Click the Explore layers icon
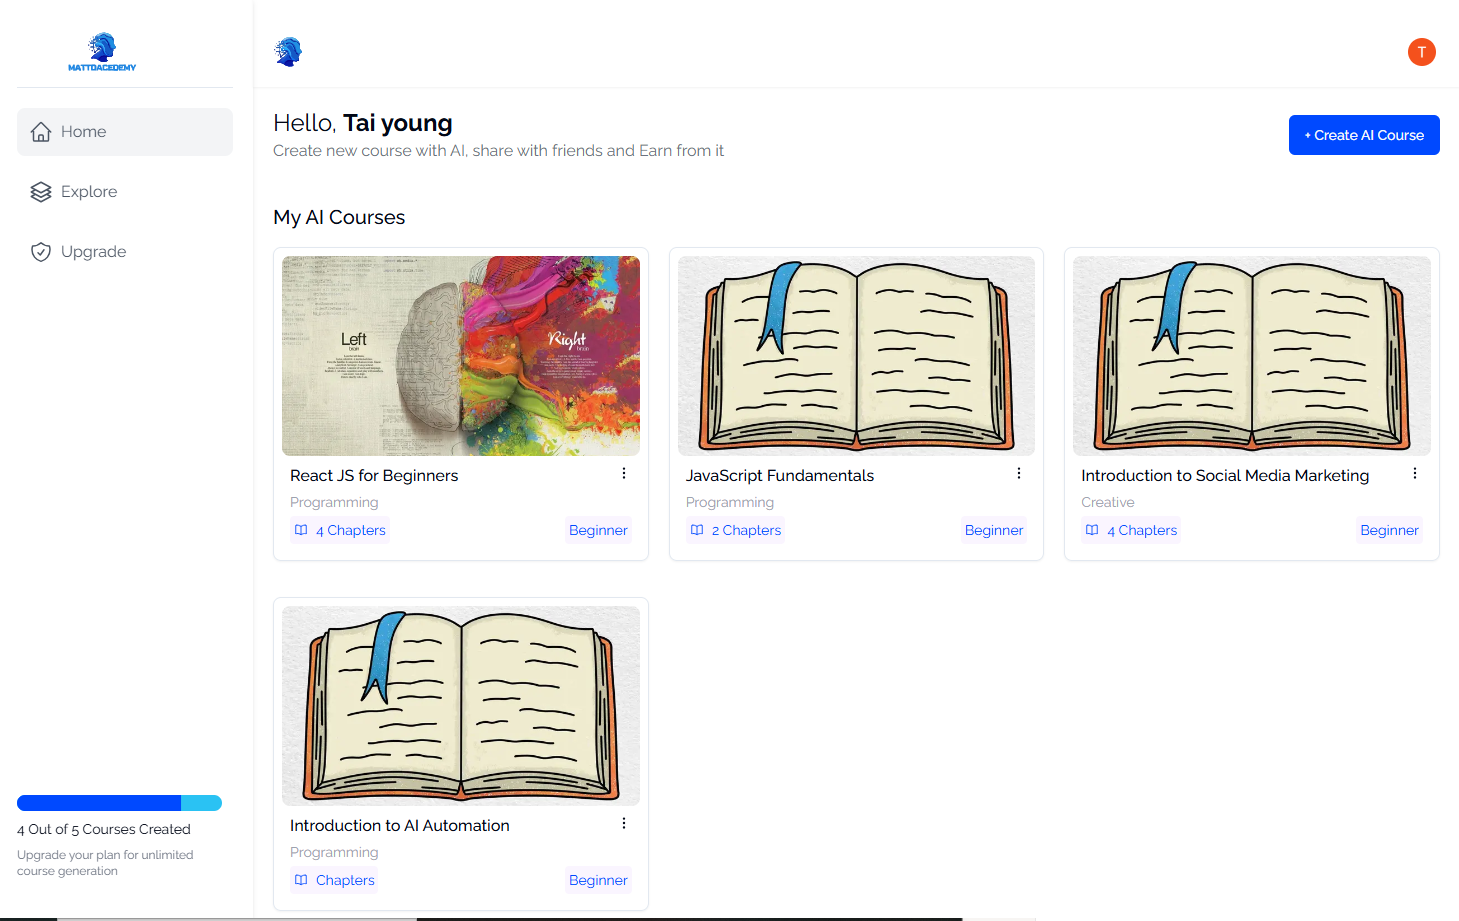 click(x=41, y=192)
